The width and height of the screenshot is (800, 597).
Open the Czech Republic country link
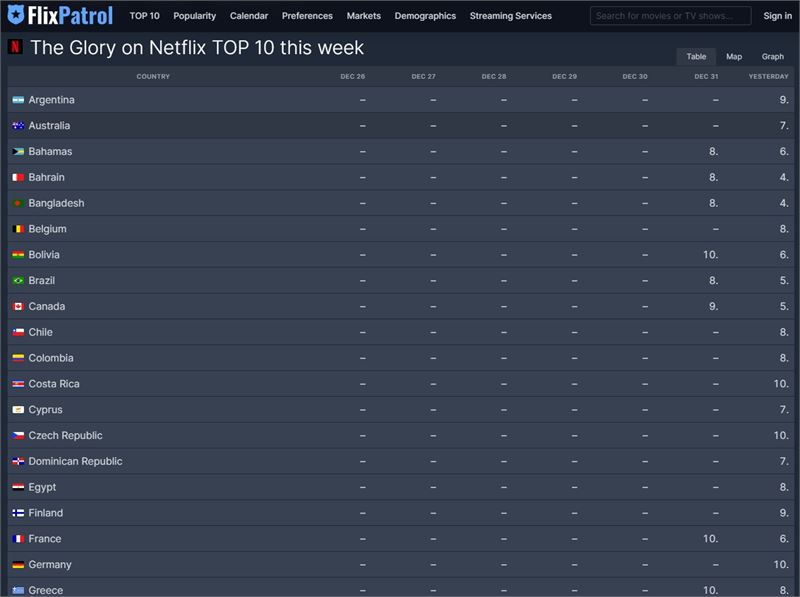(65, 436)
